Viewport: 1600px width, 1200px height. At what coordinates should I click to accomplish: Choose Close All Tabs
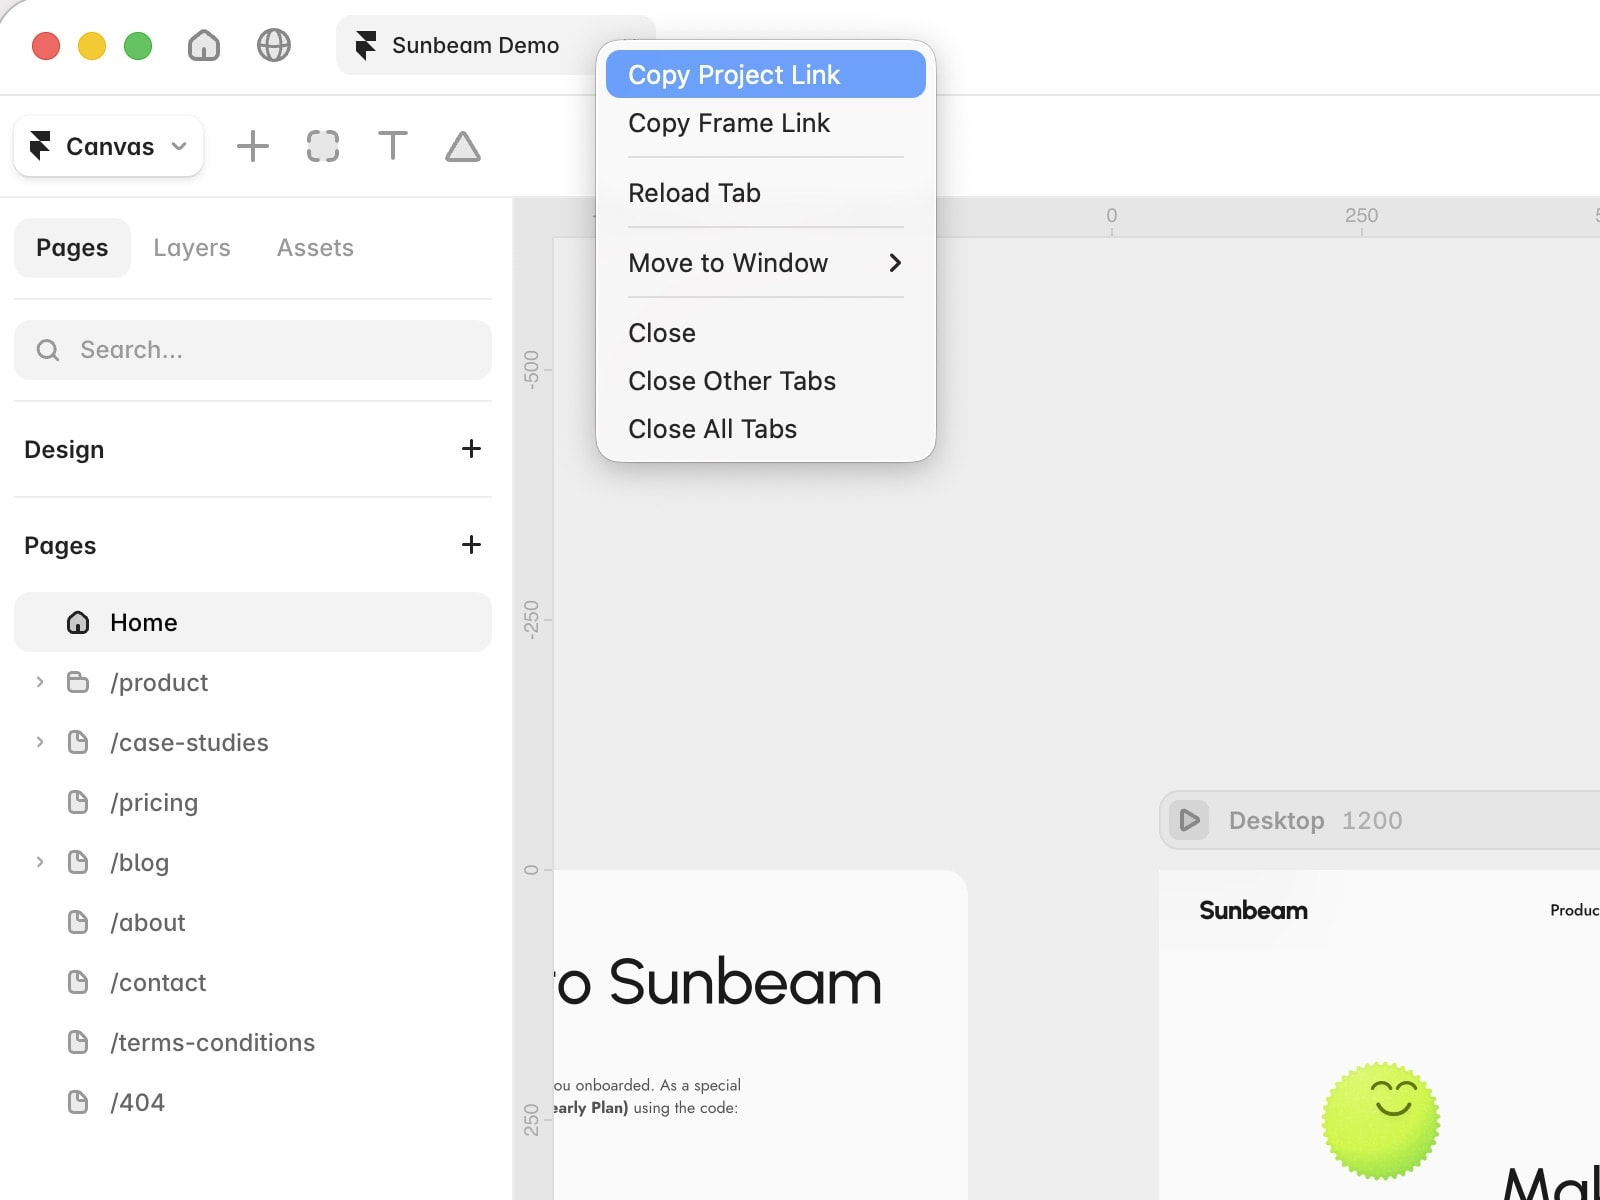pos(765,429)
